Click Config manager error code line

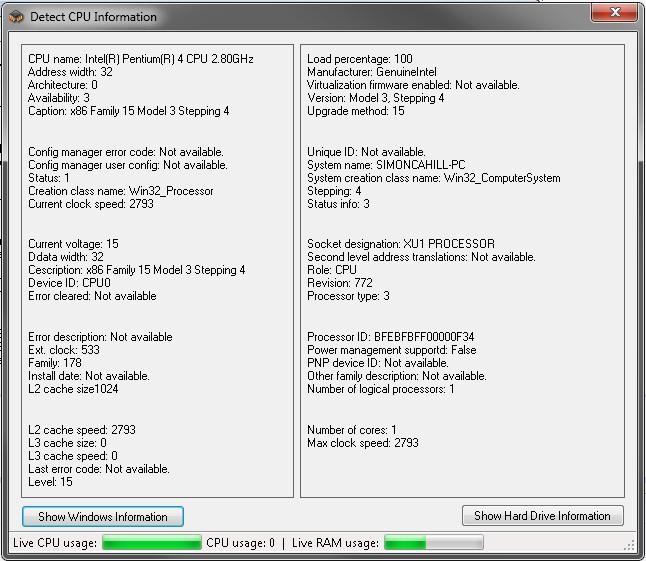tap(126, 152)
